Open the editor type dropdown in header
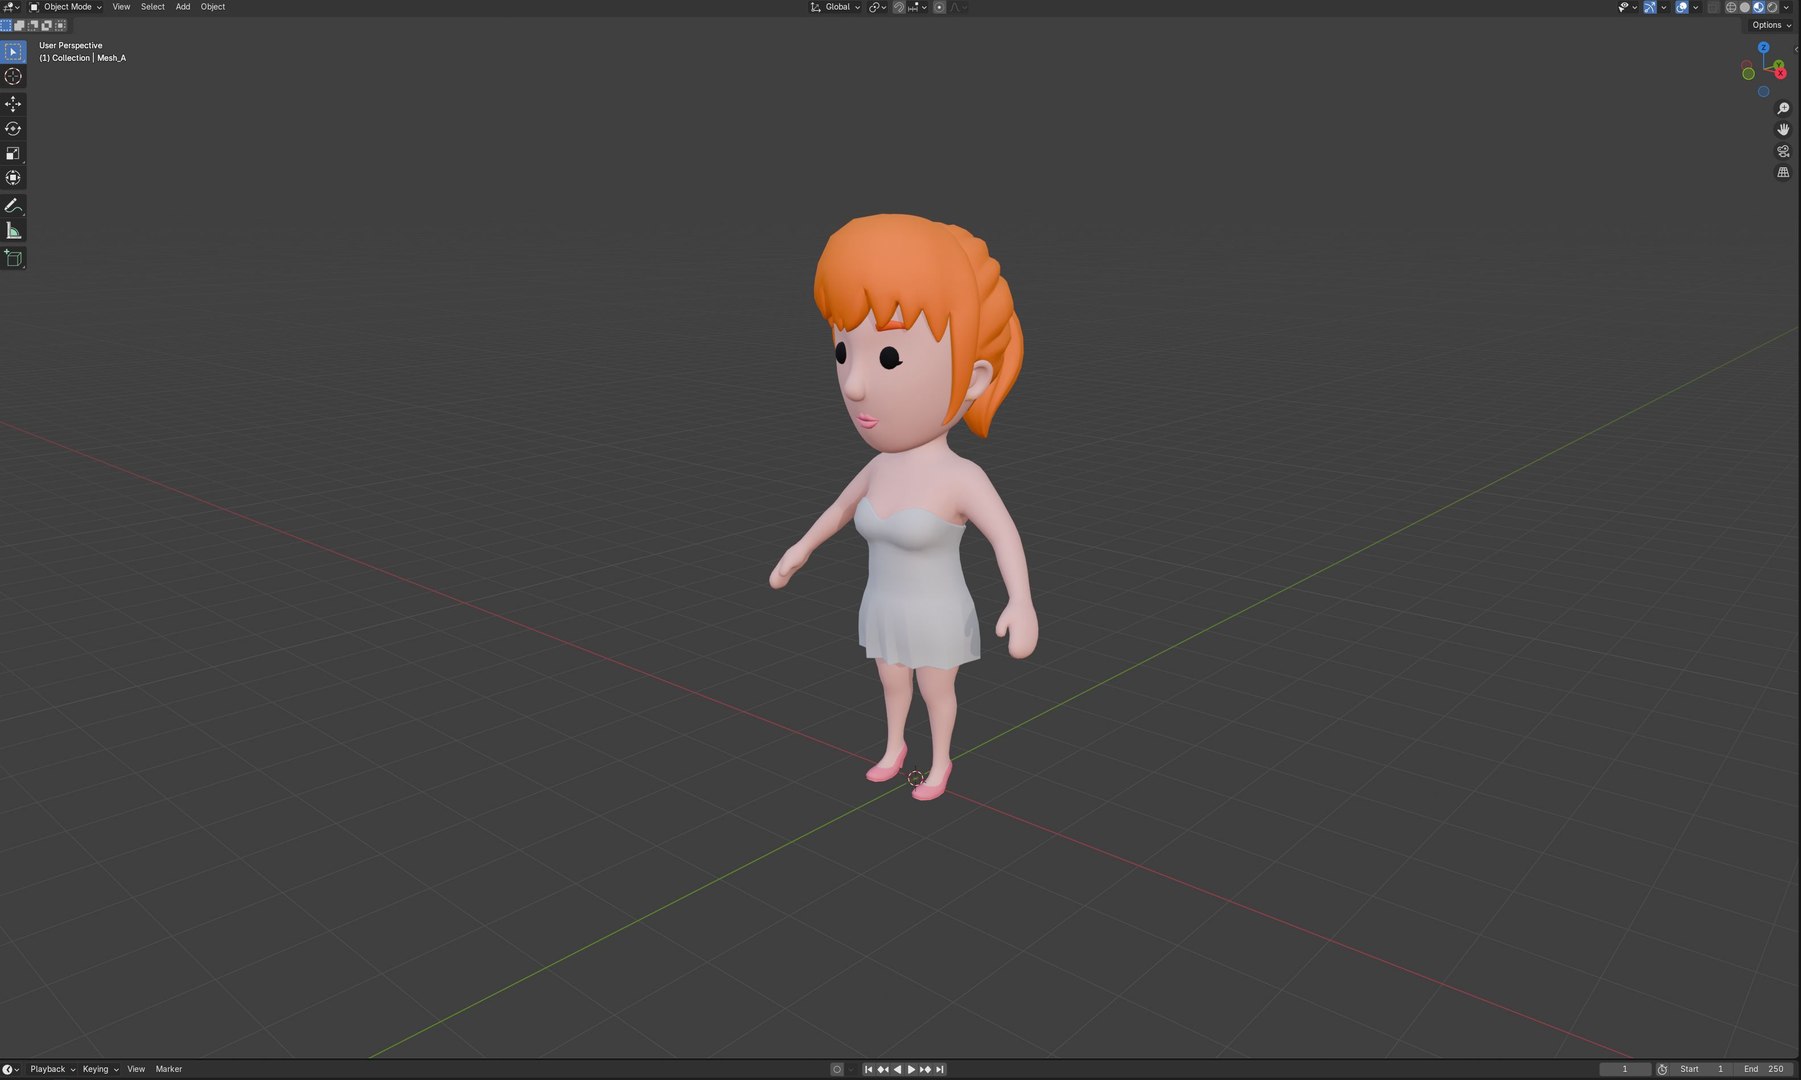This screenshot has width=1801, height=1080. coord(11,7)
